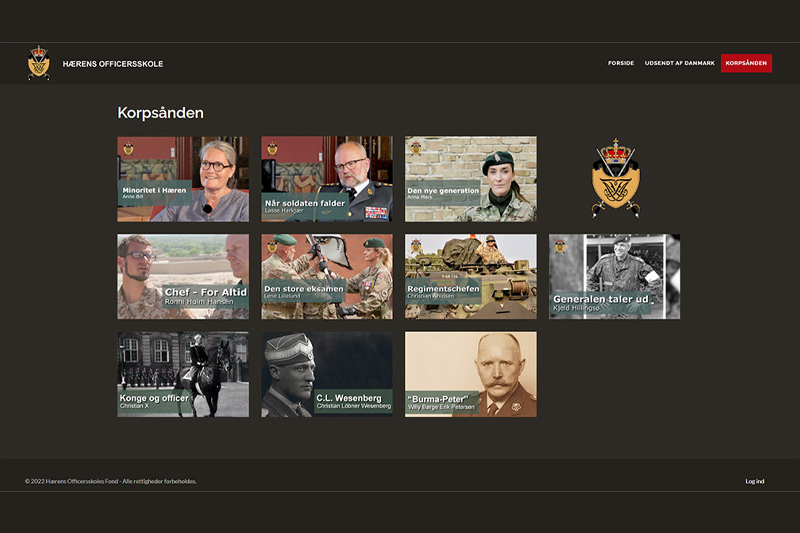
Task: Click the crest logo in the header
Action: tap(38, 63)
